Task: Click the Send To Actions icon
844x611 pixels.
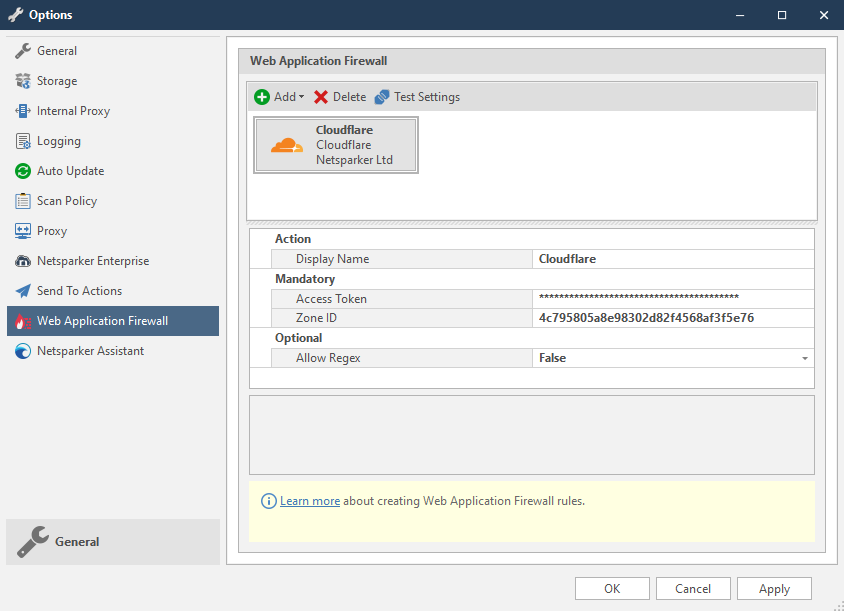Action: pos(23,291)
